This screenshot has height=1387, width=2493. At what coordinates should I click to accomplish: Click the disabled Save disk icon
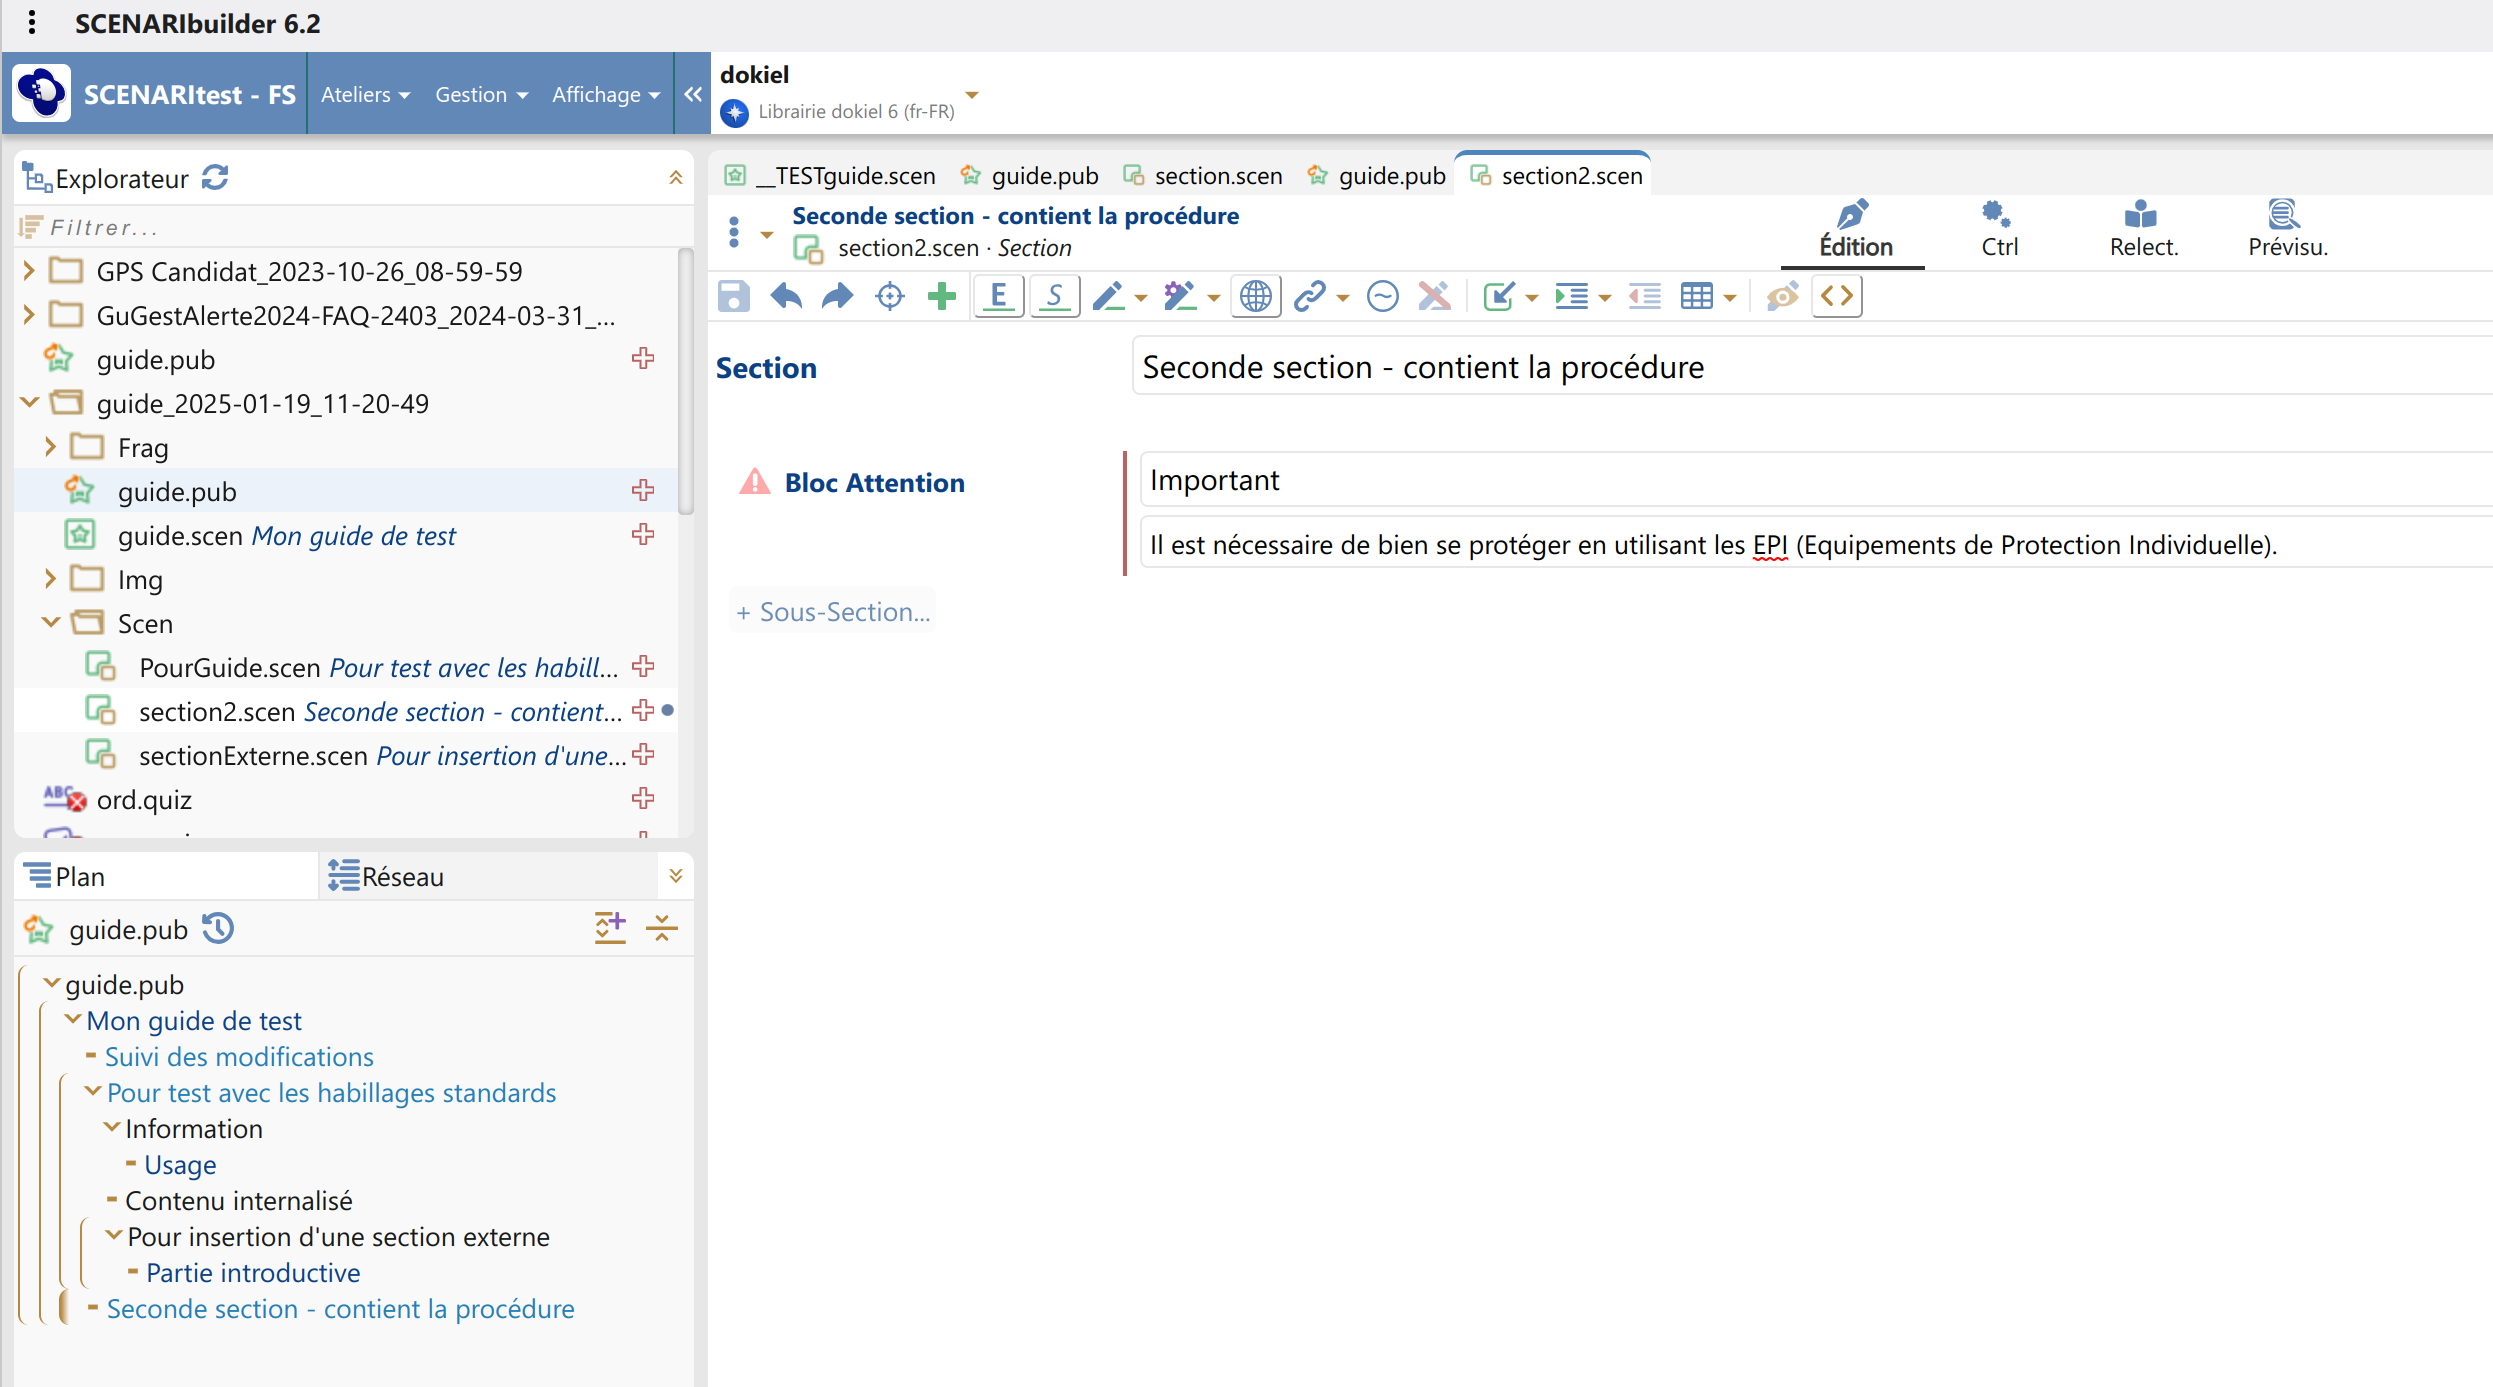pyautogui.click(x=733, y=297)
